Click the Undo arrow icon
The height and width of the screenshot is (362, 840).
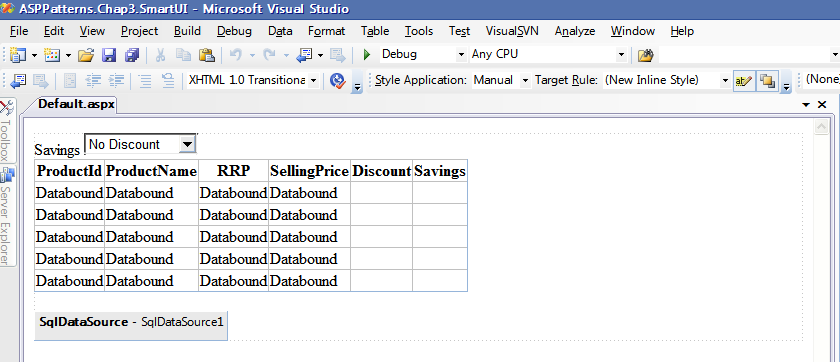(x=236, y=55)
